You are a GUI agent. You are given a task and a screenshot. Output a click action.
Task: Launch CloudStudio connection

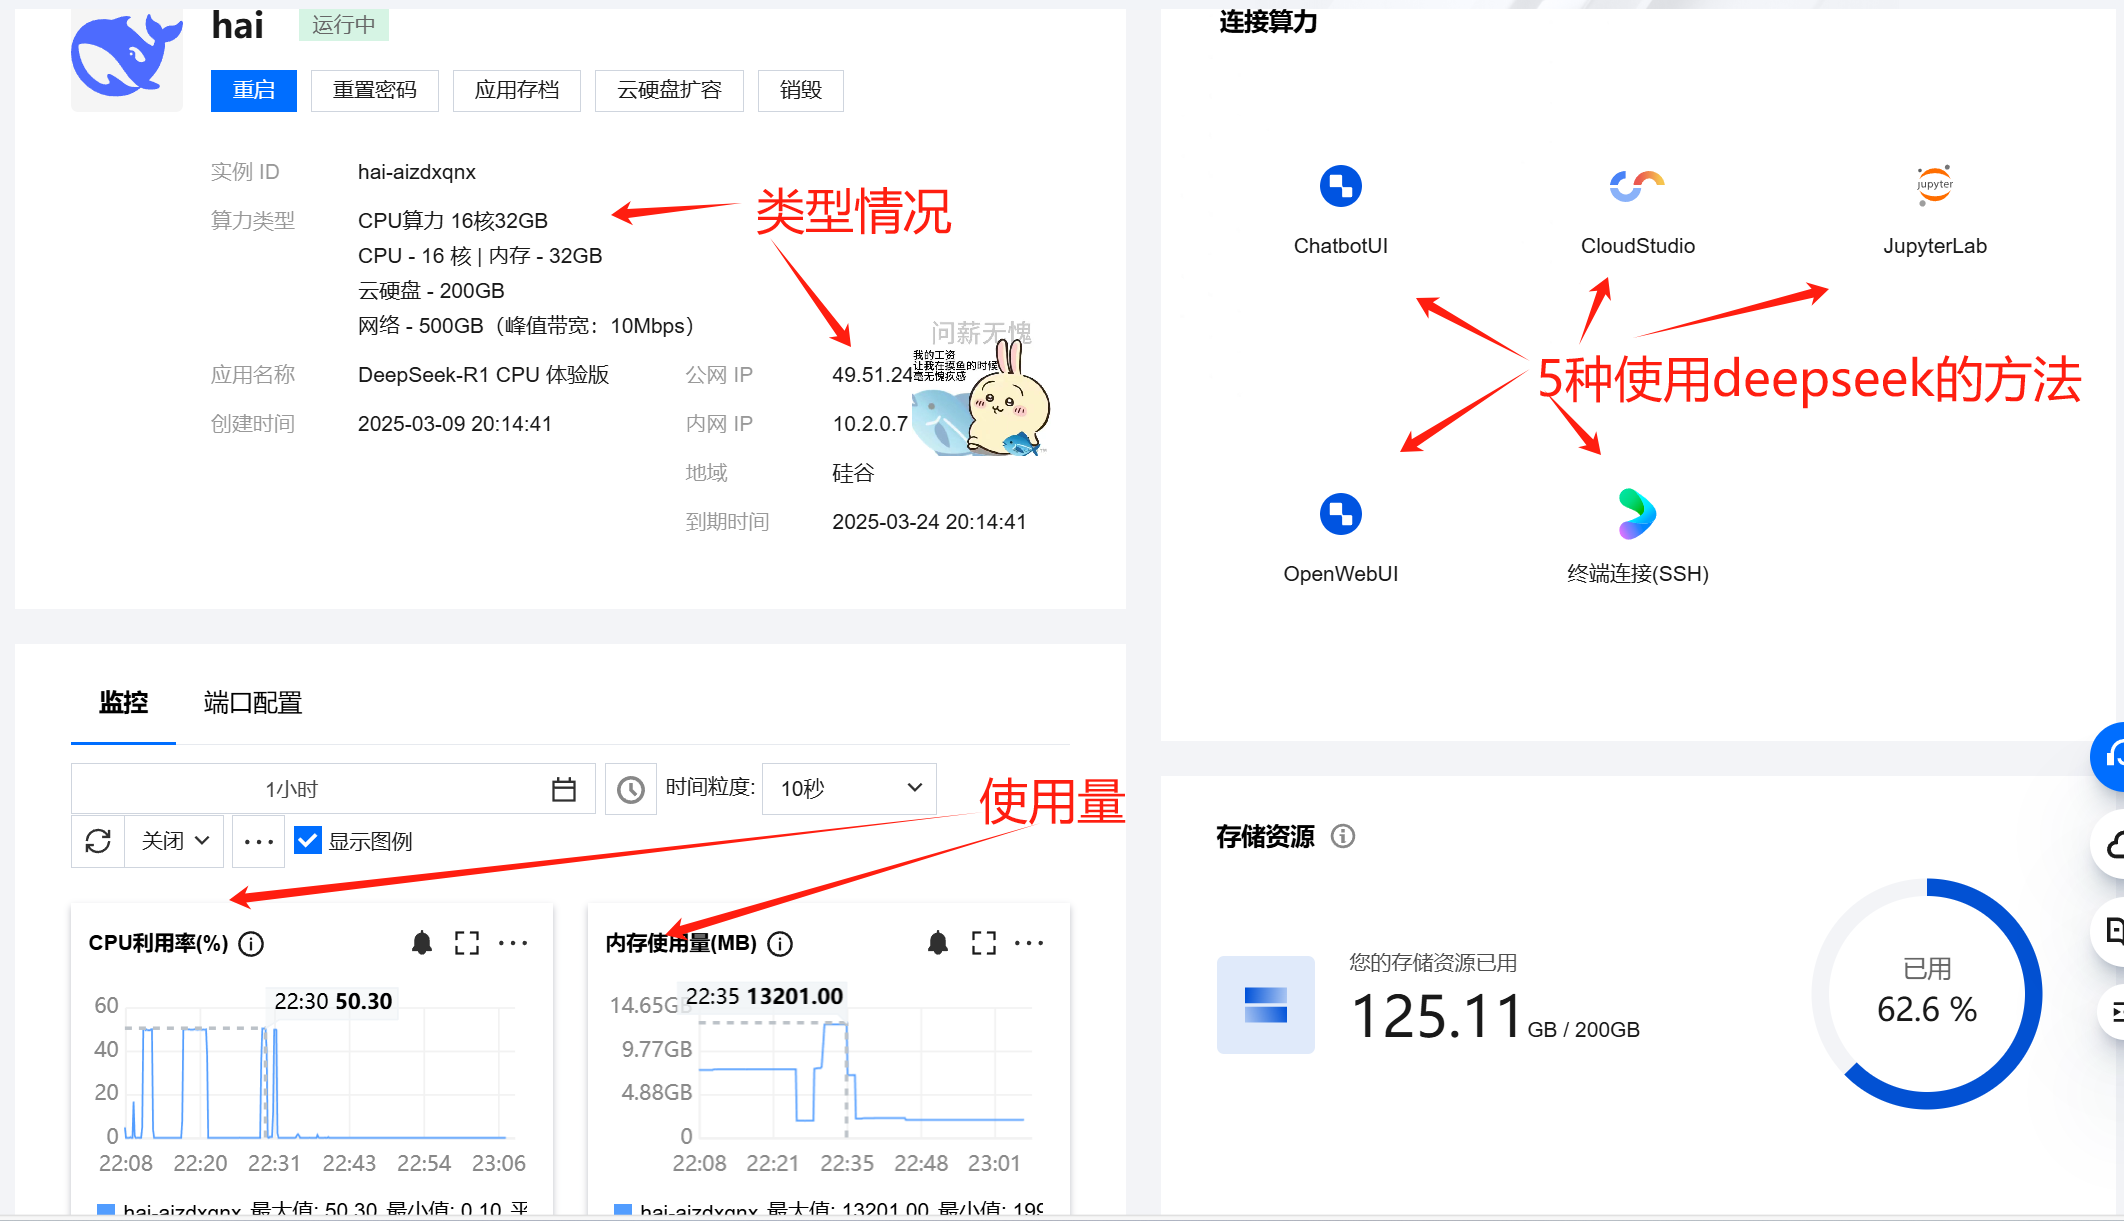(1637, 186)
